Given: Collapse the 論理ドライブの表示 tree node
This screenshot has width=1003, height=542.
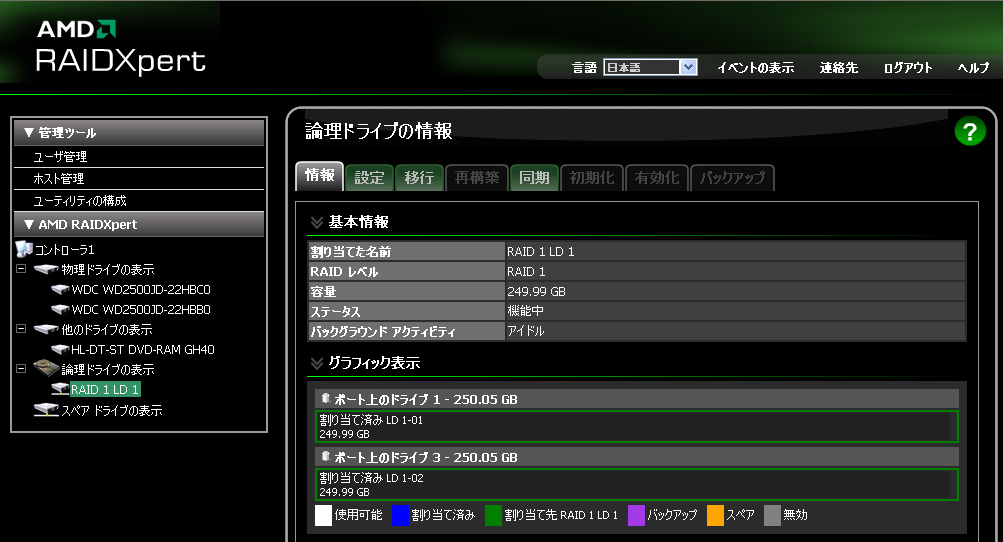Looking at the screenshot, I should [x=21, y=369].
